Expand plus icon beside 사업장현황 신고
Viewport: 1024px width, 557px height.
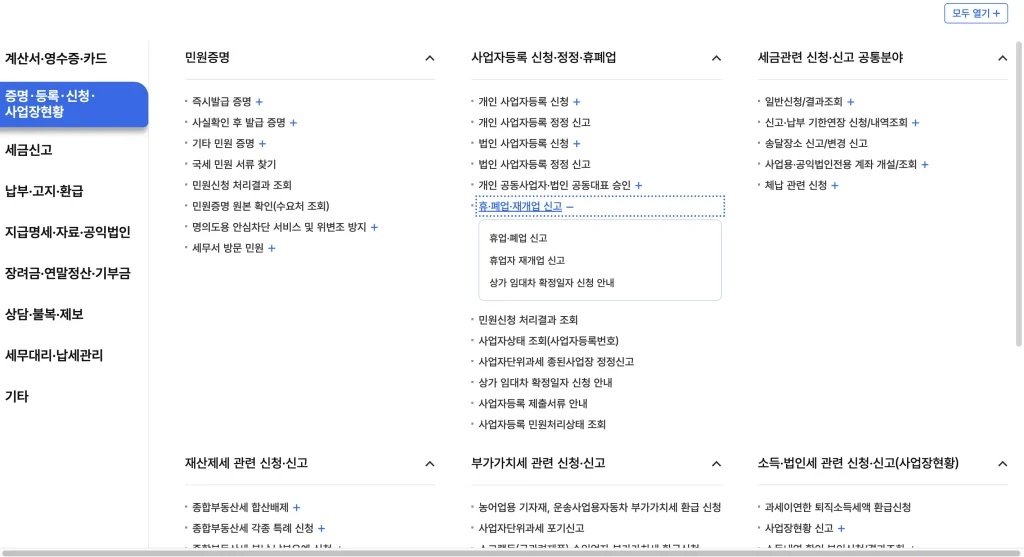tap(841, 528)
